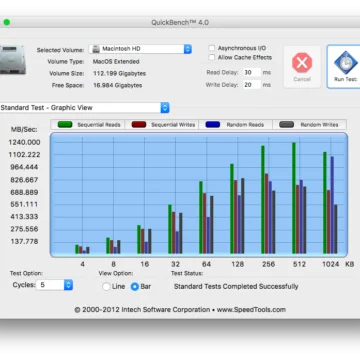Click the MB/Sec: axis heading
This screenshot has width=360, height=360.
pyautogui.click(x=24, y=130)
